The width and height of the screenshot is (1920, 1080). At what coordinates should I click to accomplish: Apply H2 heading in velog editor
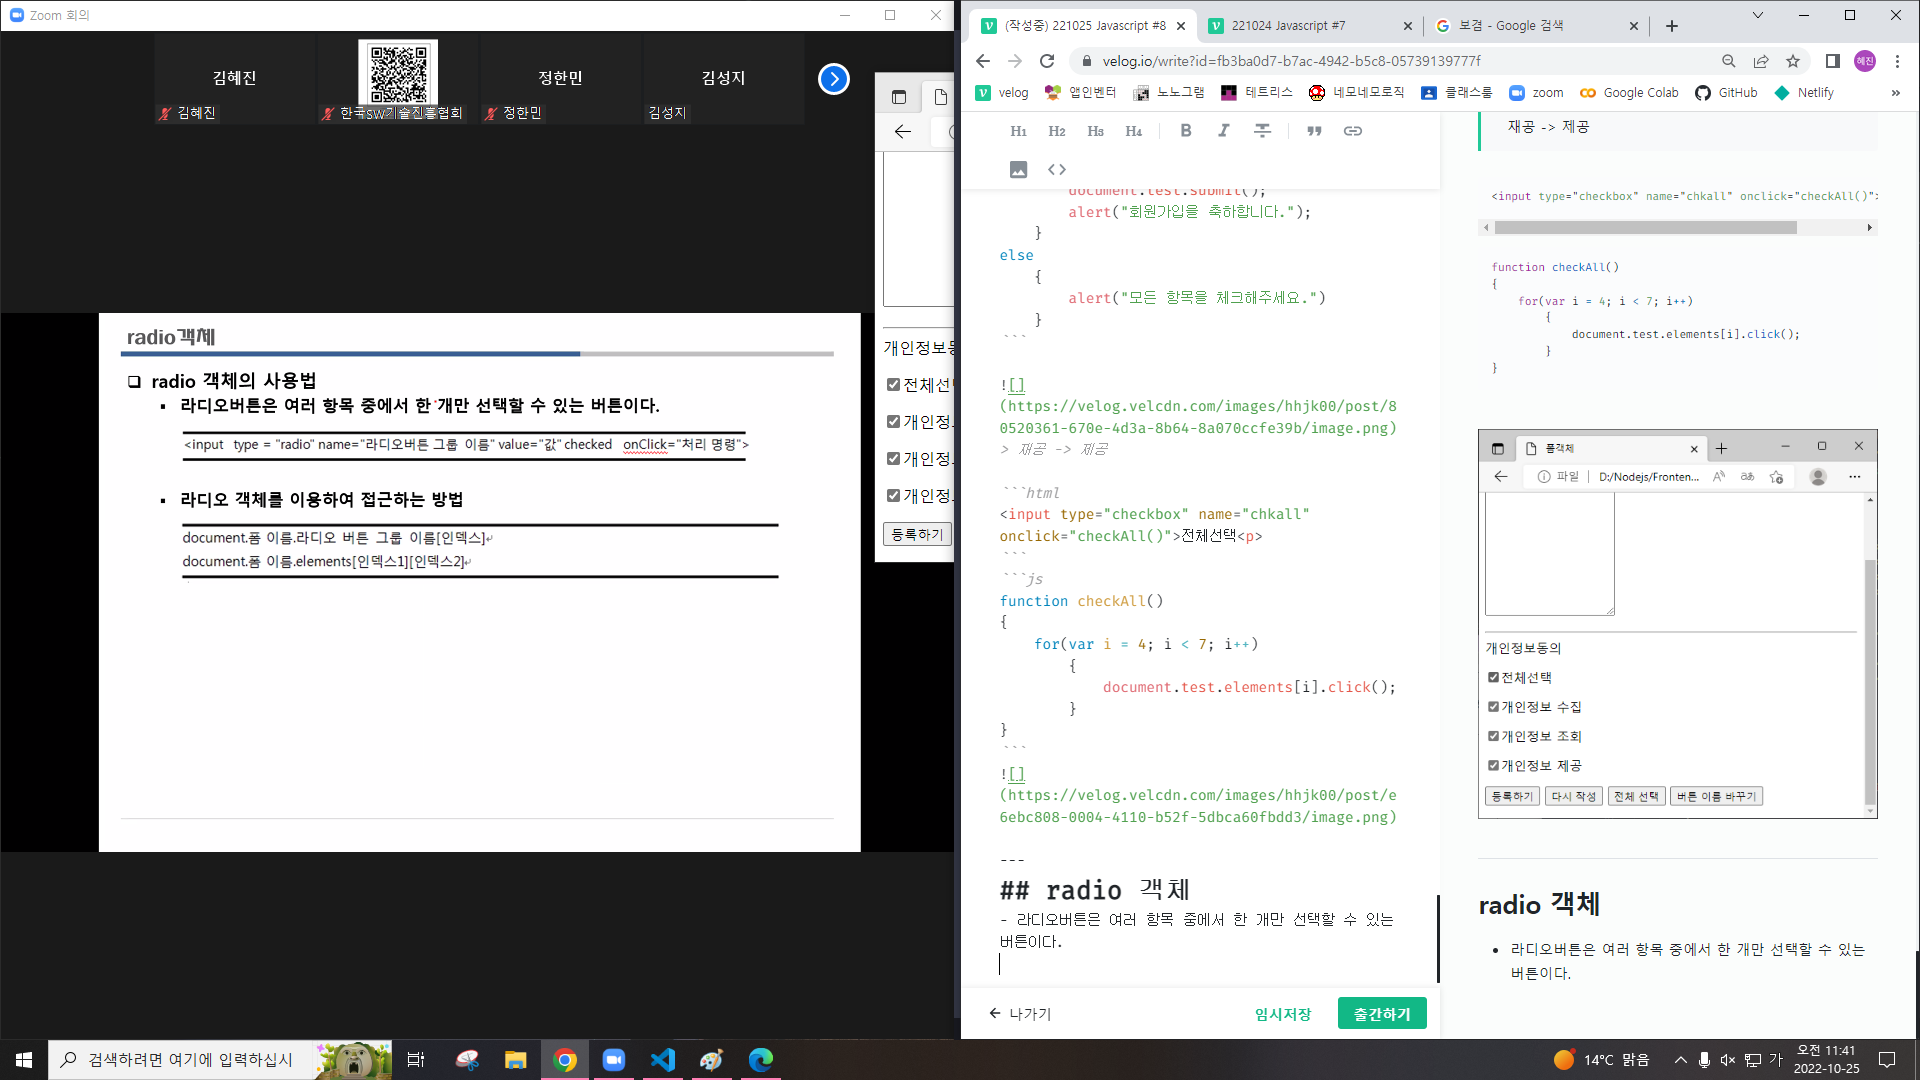click(x=1056, y=131)
